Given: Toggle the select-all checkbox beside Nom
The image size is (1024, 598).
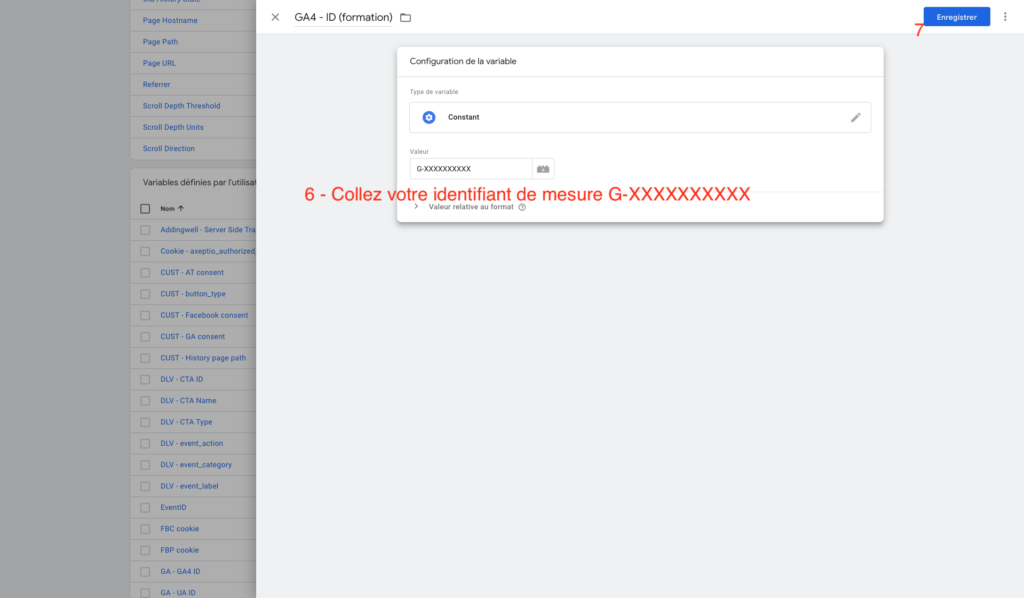Looking at the screenshot, I should [x=145, y=209].
